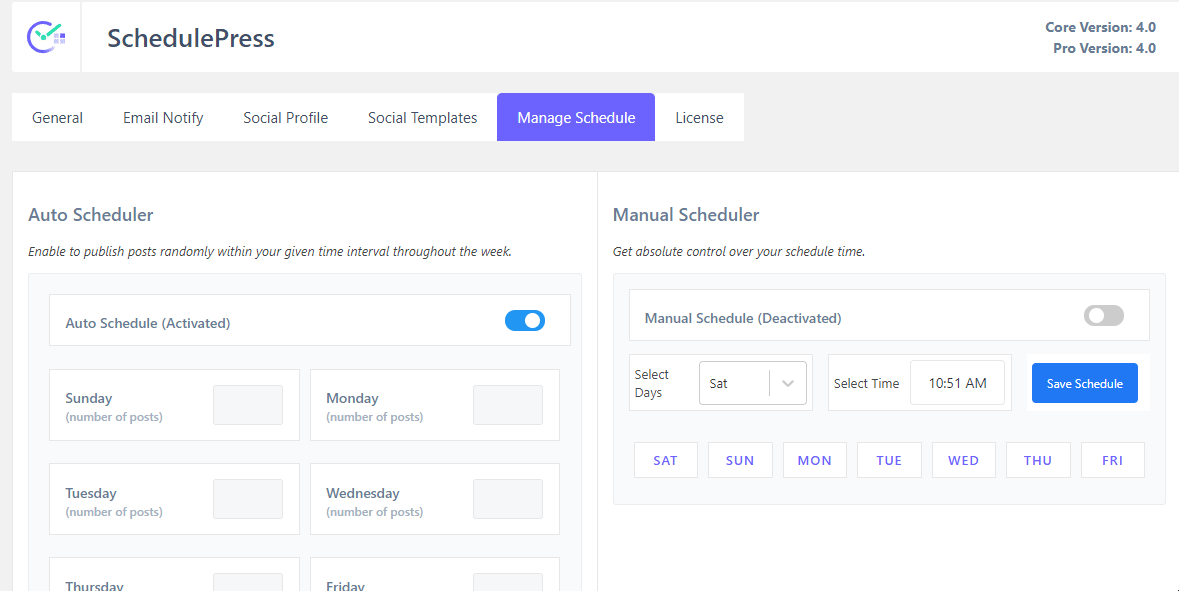Image resolution: width=1179 pixels, height=591 pixels.
Task: Select the FRI day button
Action: coord(1112,460)
